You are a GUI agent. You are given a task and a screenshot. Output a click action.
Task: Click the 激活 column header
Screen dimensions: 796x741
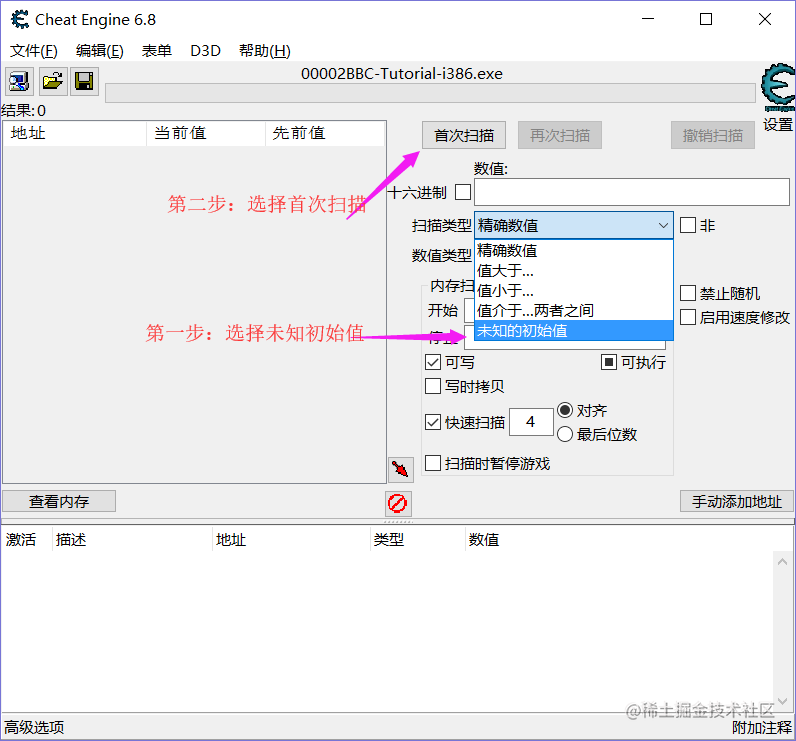pos(26,539)
